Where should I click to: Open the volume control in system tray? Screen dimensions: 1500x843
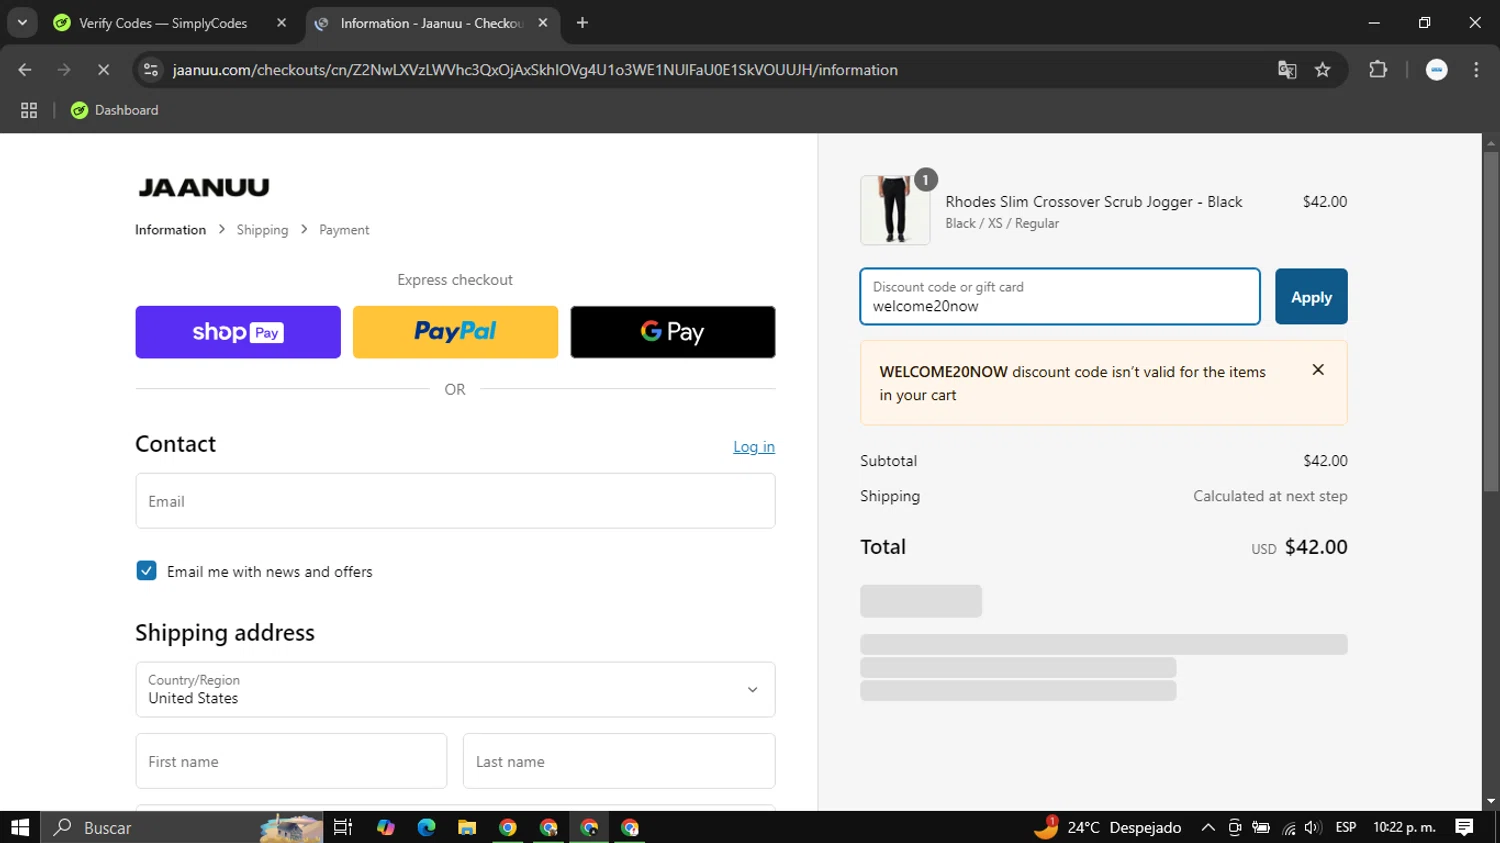(1313, 827)
